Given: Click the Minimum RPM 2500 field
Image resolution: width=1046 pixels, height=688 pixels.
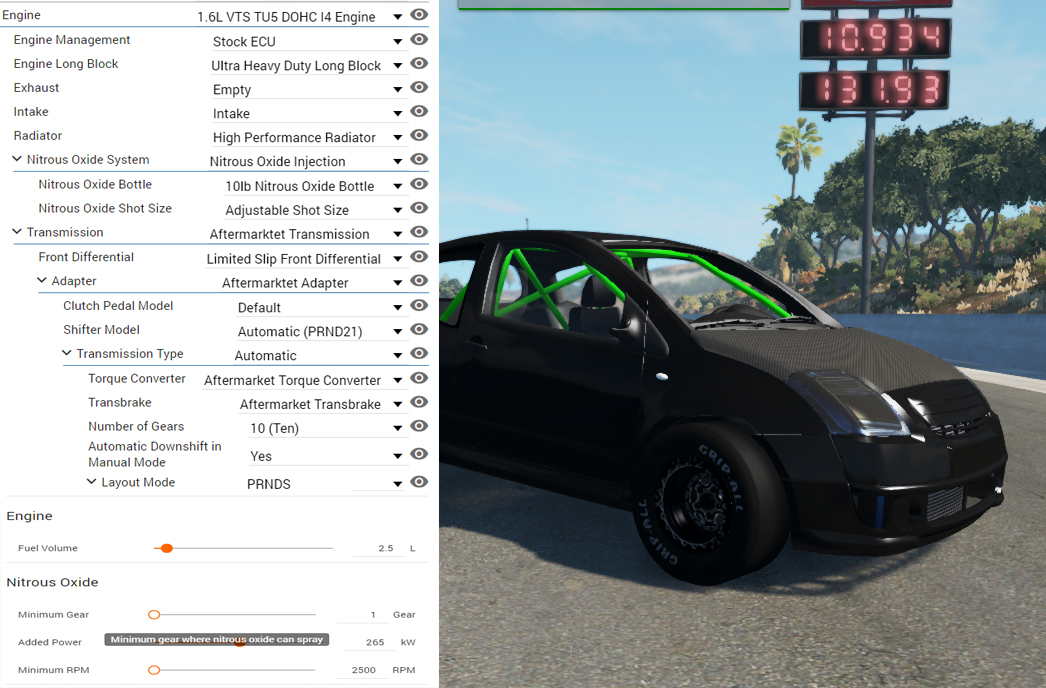Looking at the screenshot, I should pyautogui.click(x=364, y=670).
